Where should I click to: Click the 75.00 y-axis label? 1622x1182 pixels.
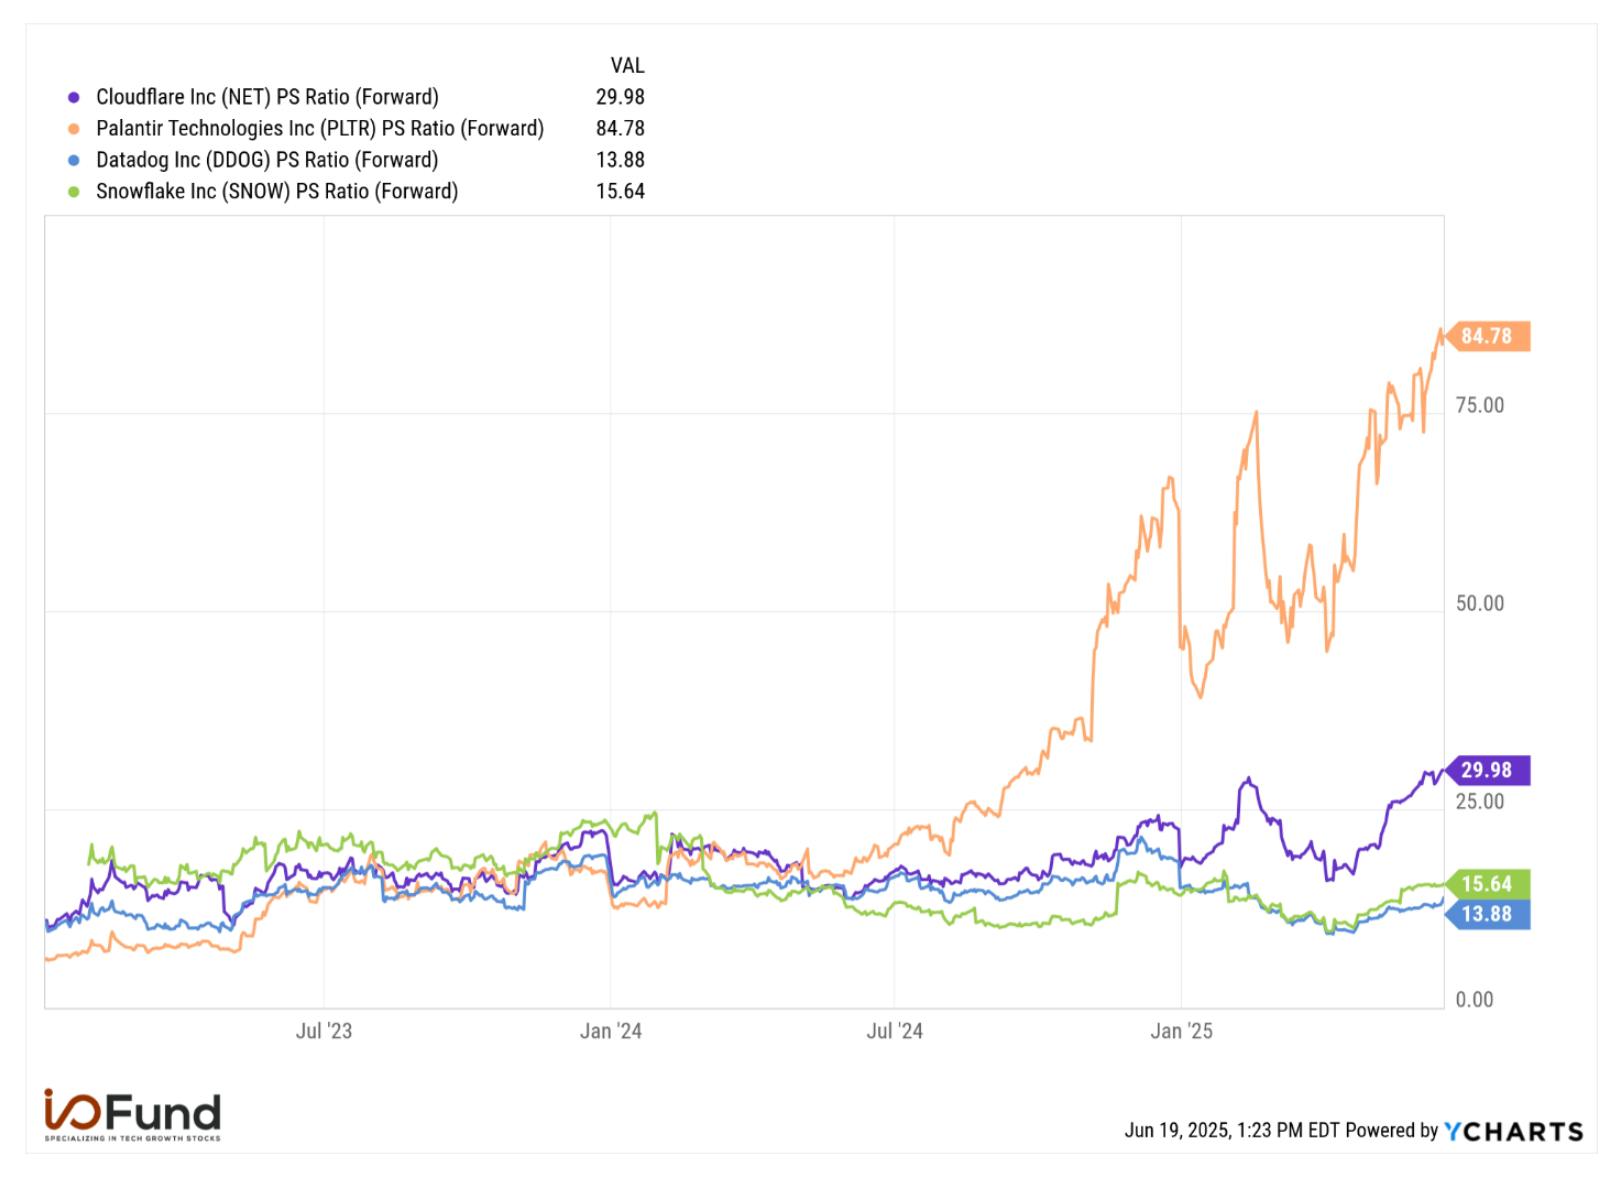(1480, 405)
